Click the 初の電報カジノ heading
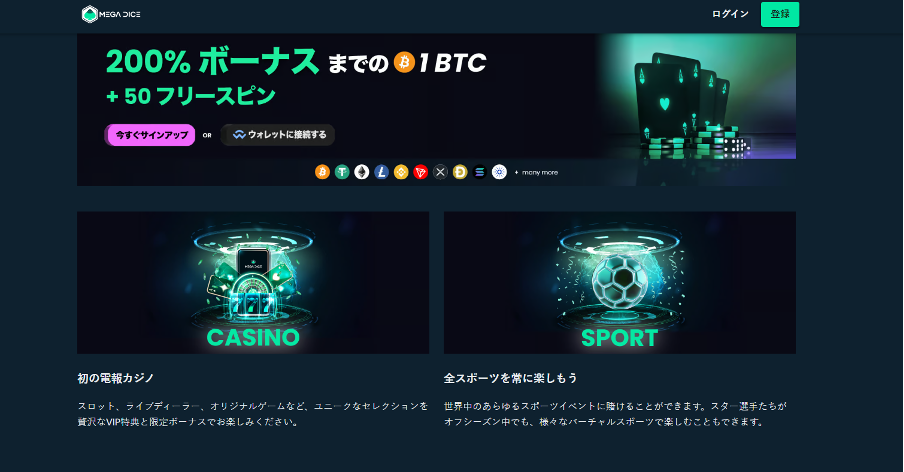The height and width of the screenshot is (472, 904). (116, 378)
